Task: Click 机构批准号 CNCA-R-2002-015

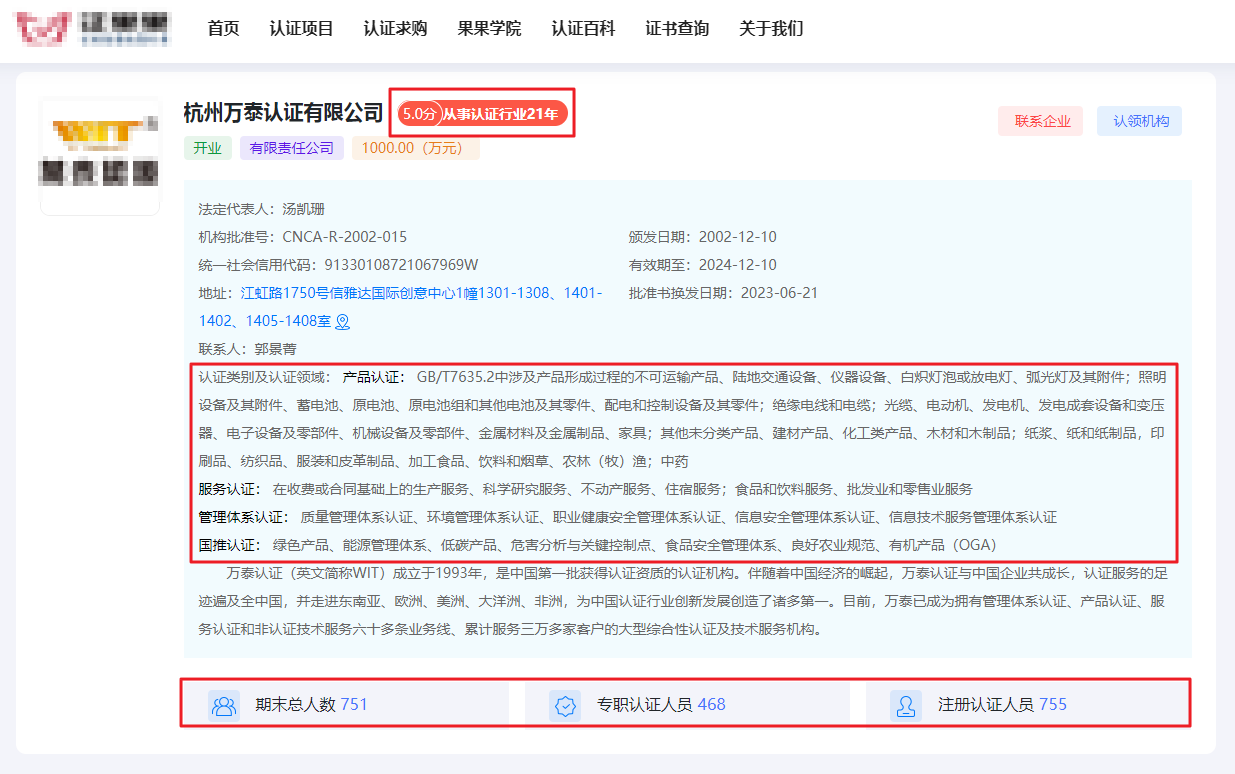Action: click(303, 237)
